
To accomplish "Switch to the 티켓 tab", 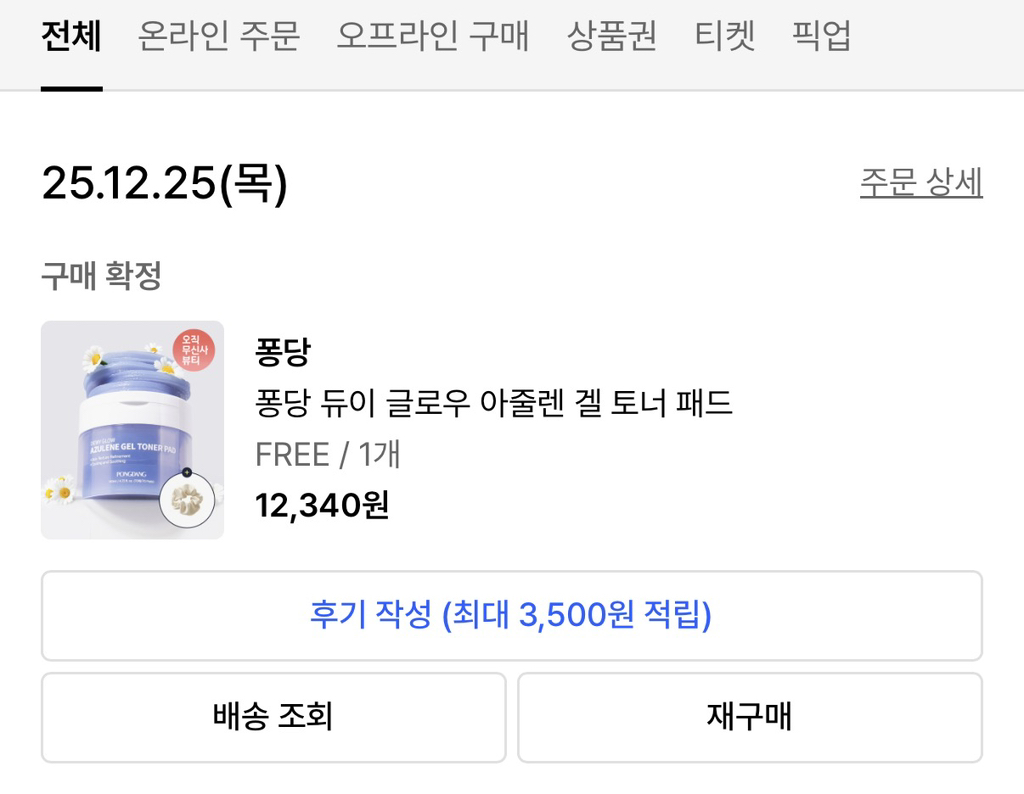I will coord(724,37).
